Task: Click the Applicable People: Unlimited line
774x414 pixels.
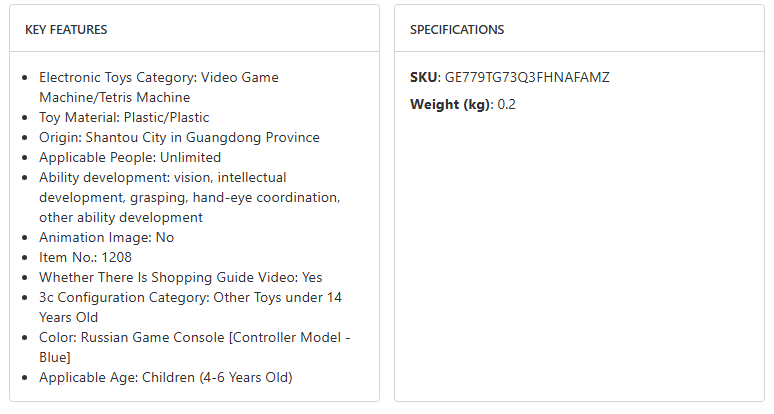Action: point(130,157)
